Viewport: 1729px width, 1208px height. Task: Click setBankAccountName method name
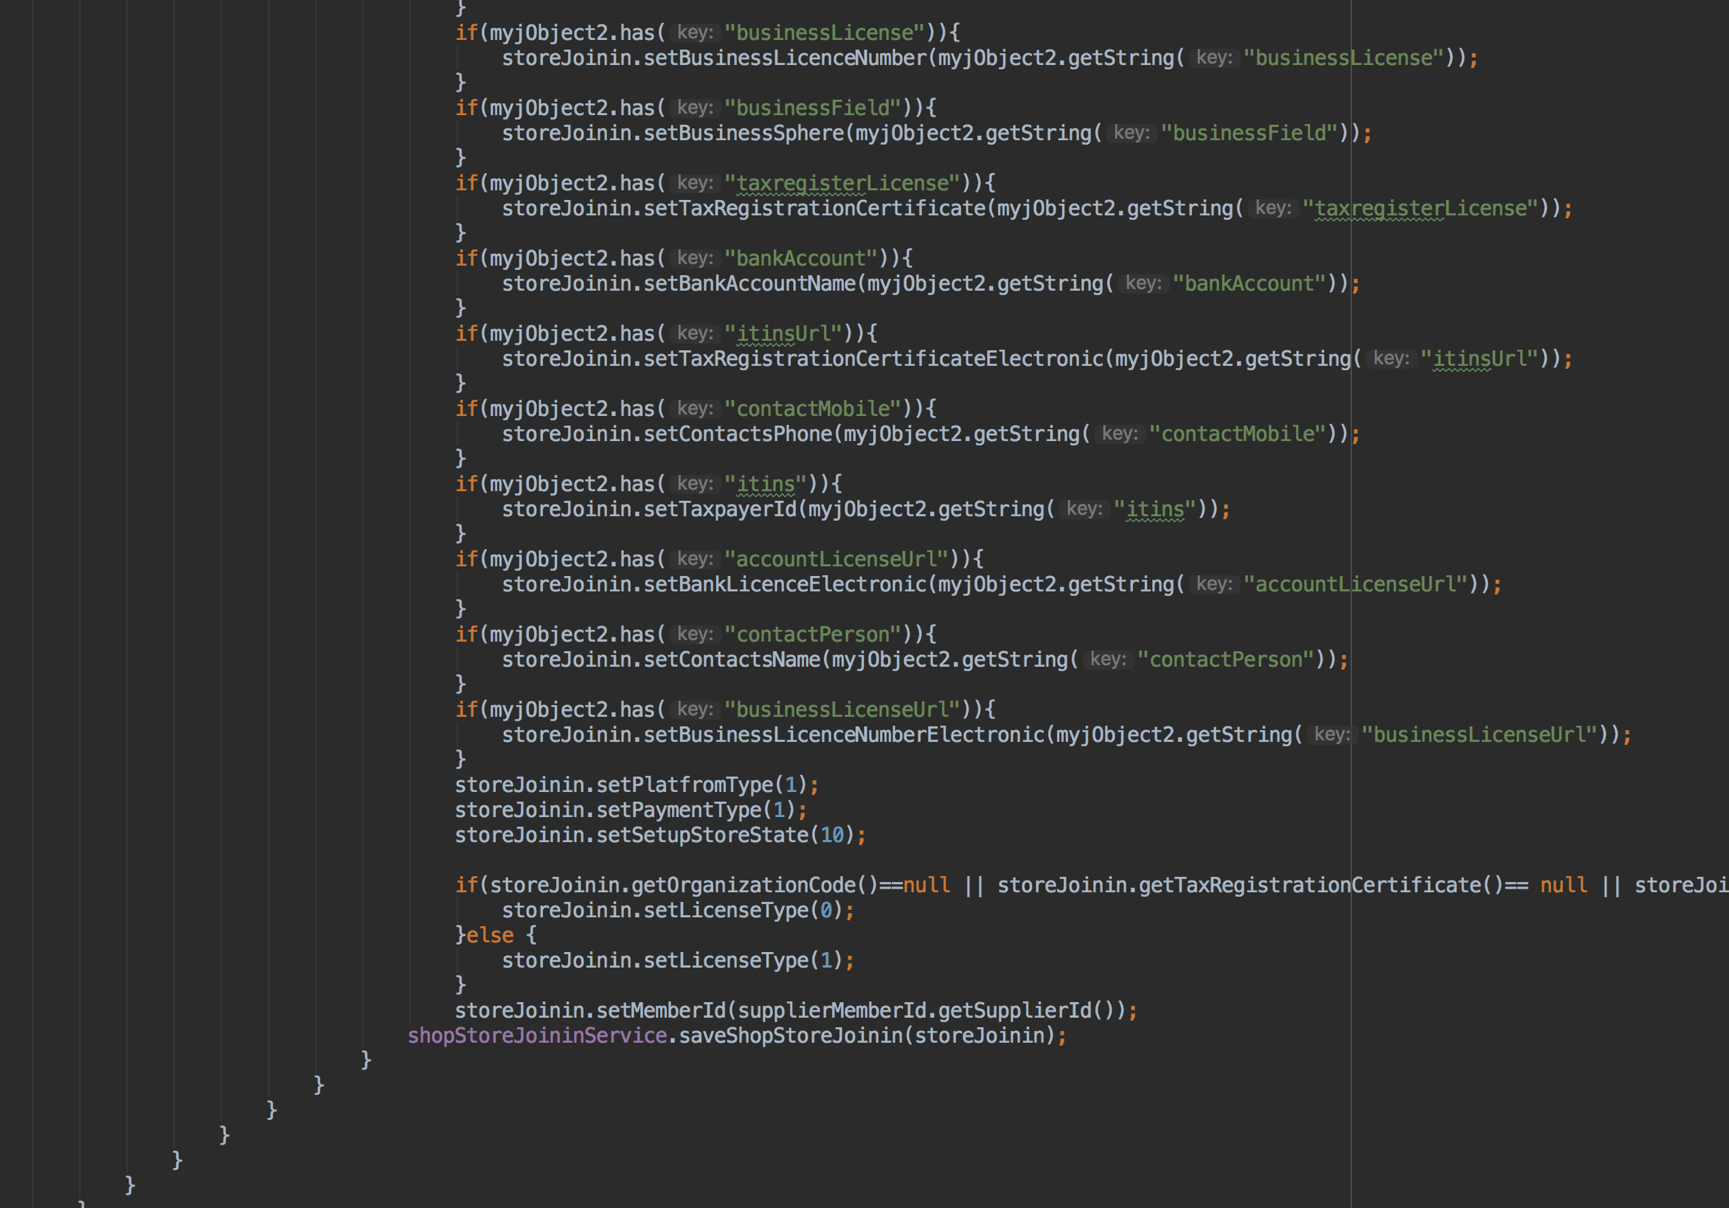coord(750,283)
